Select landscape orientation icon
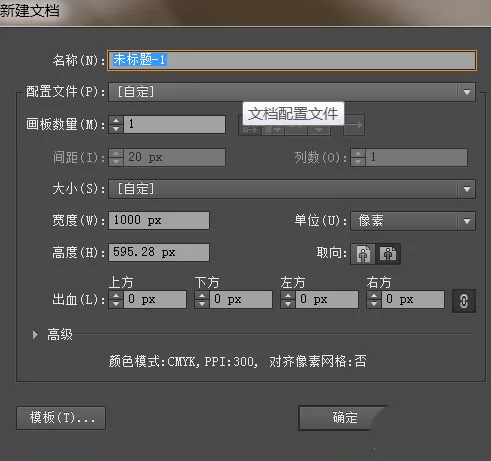 tap(388, 254)
